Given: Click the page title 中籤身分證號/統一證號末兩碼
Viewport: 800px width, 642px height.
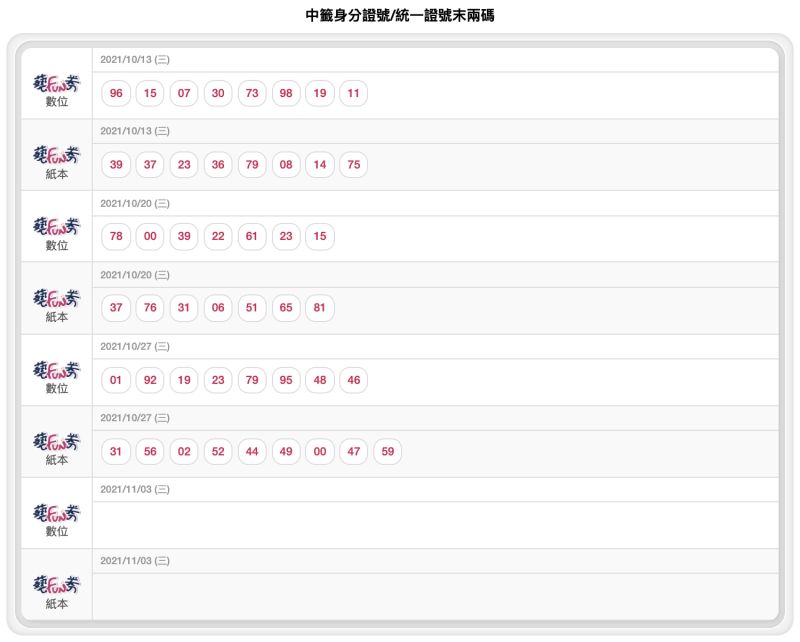Looking at the screenshot, I should click(x=400, y=15).
